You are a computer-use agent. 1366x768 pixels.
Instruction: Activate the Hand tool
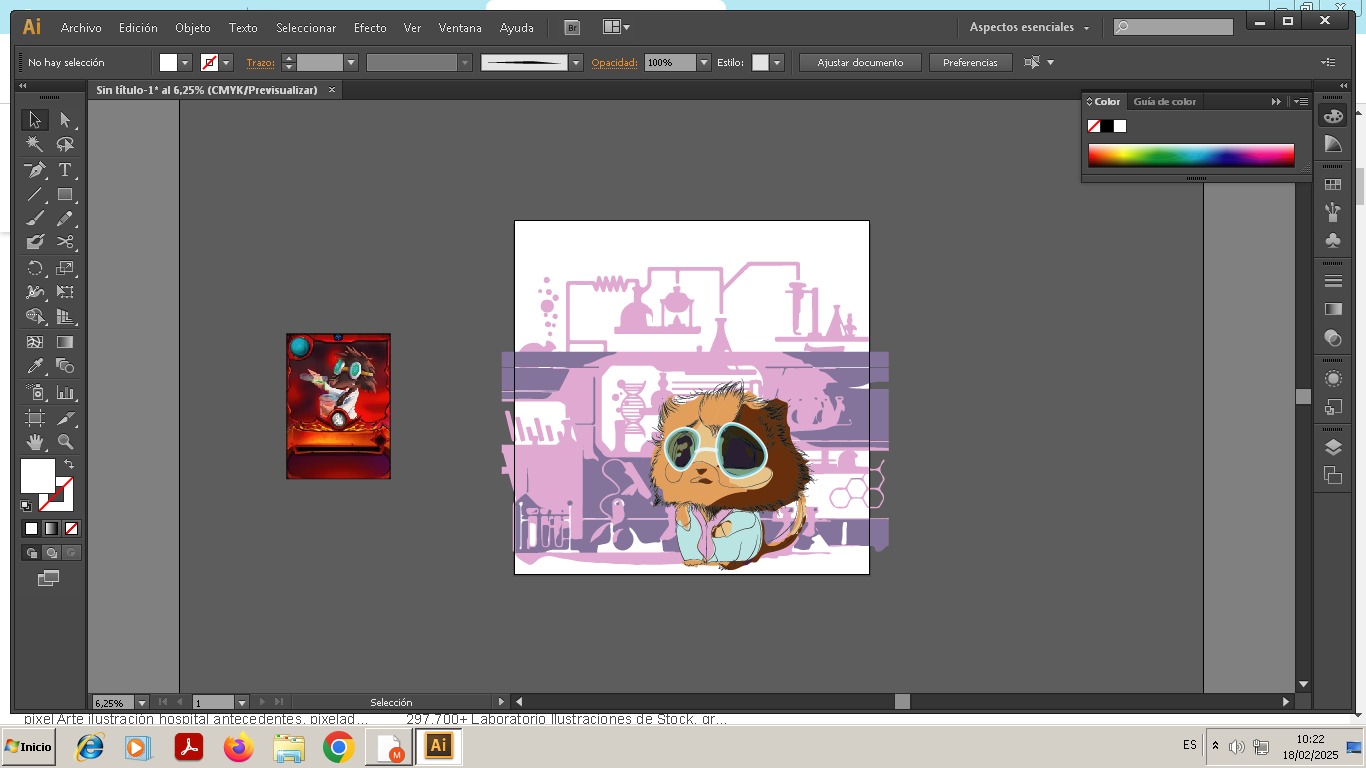click(35, 441)
